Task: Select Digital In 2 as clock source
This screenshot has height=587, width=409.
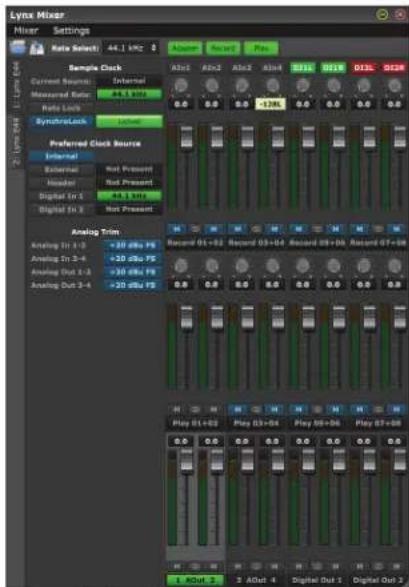Action: 61,209
